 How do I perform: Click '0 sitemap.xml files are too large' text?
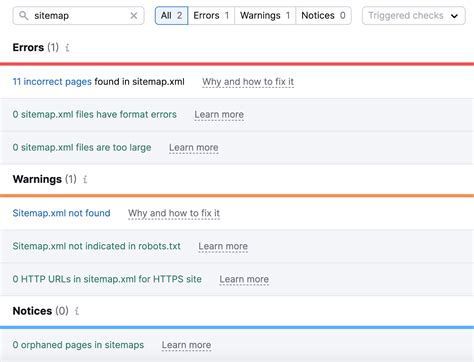point(82,147)
